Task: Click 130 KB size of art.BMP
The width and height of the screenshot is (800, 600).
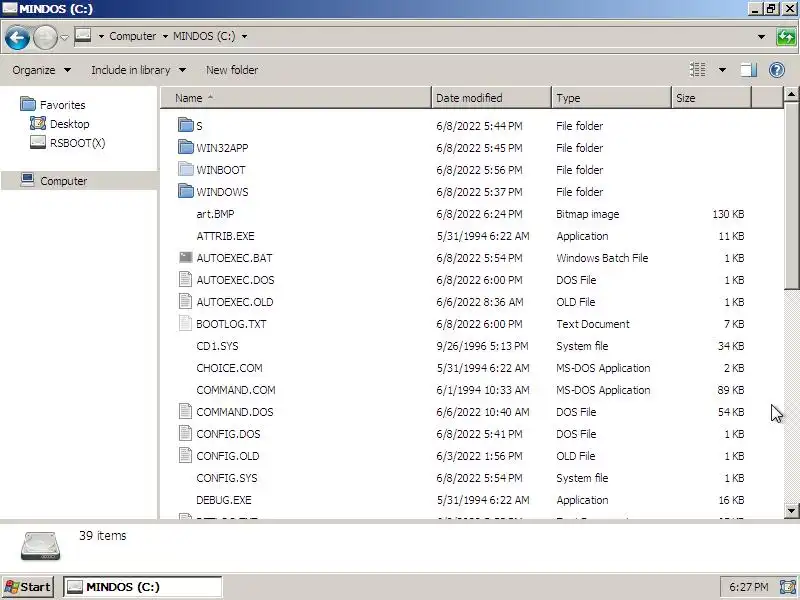Action: [x=728, y=214]
